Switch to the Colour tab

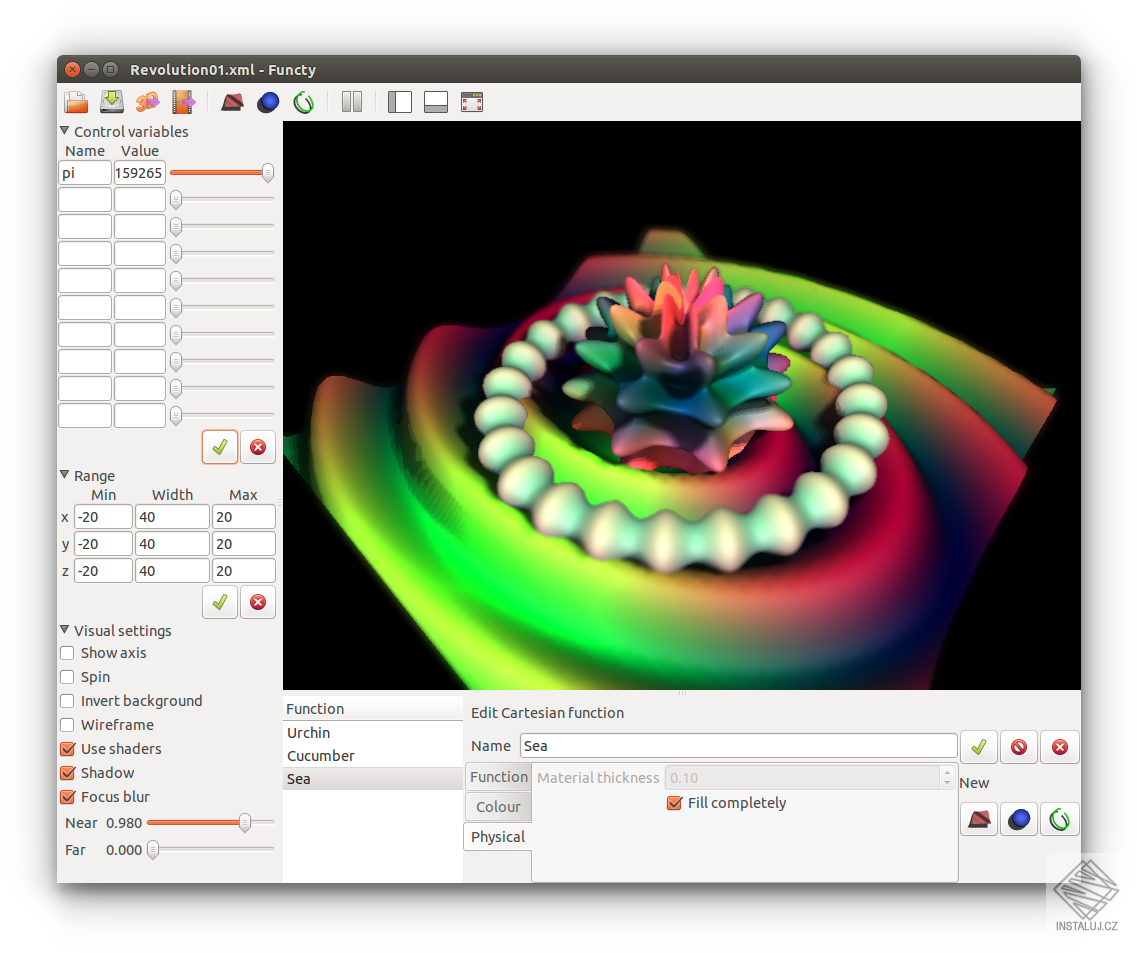498,807
